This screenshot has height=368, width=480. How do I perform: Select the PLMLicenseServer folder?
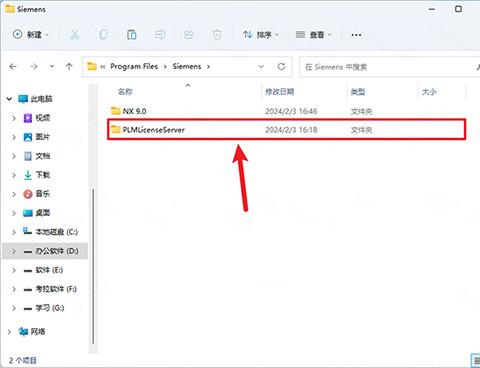point(287,129)
